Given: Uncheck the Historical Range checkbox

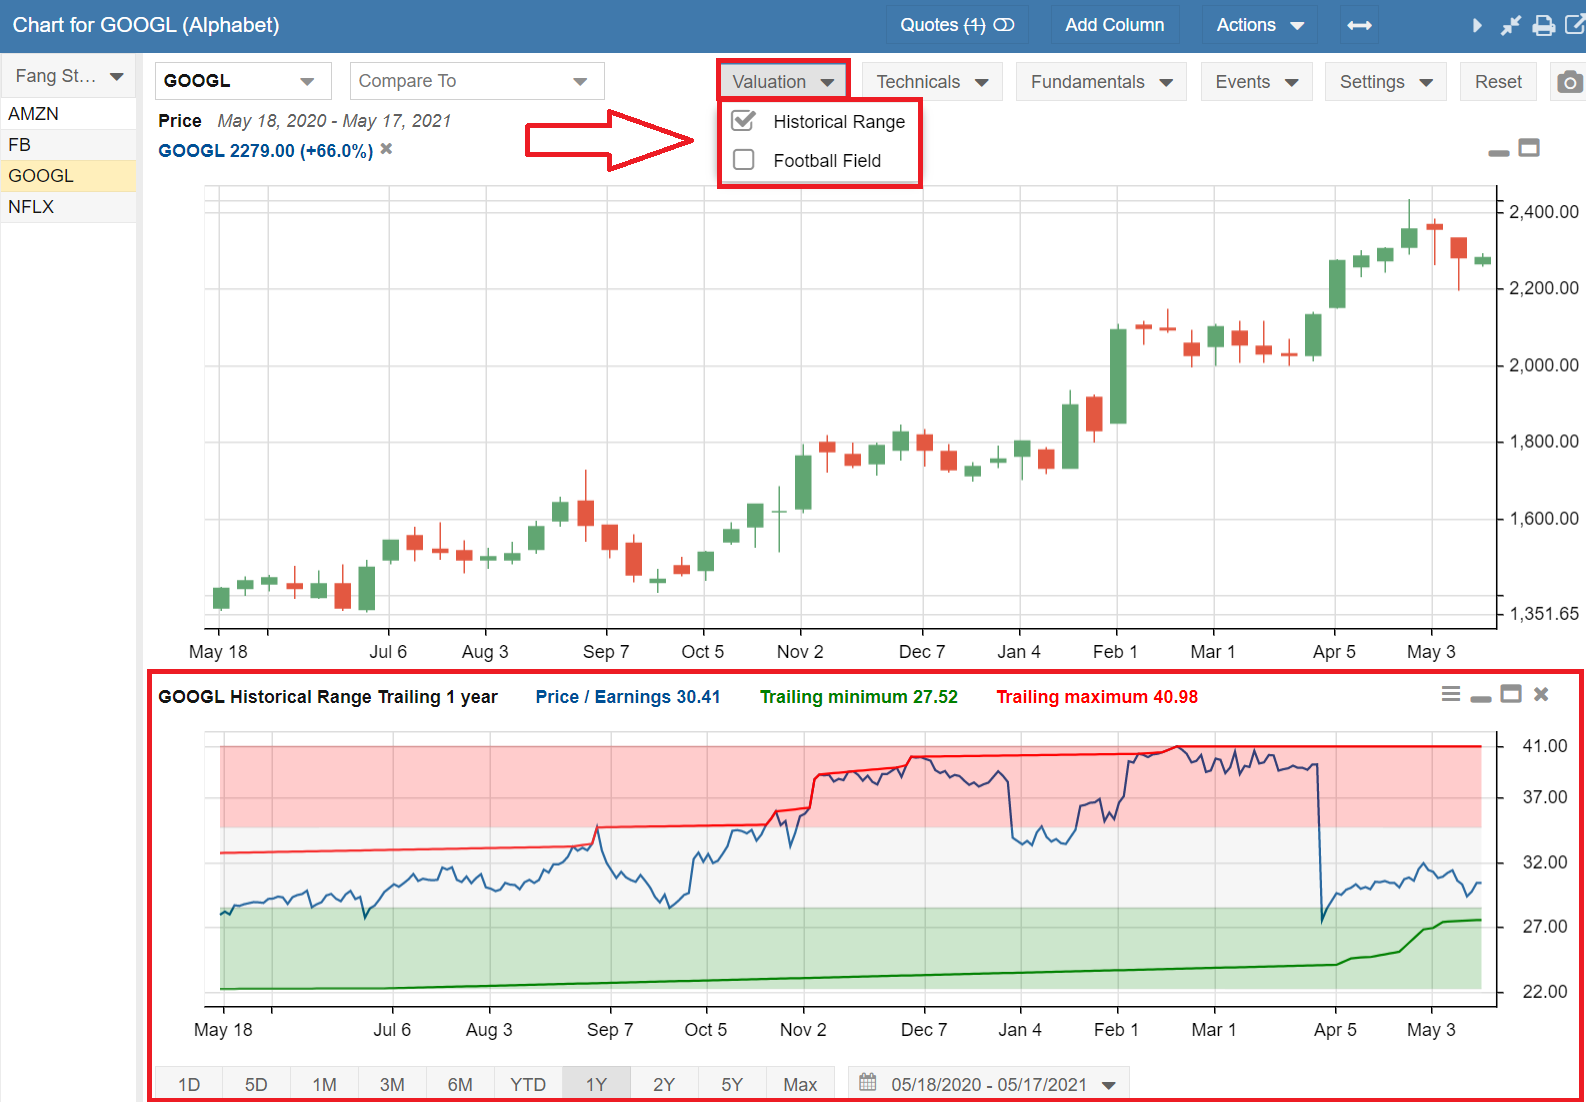Looking at the screenshot, I should click(744, 121).
